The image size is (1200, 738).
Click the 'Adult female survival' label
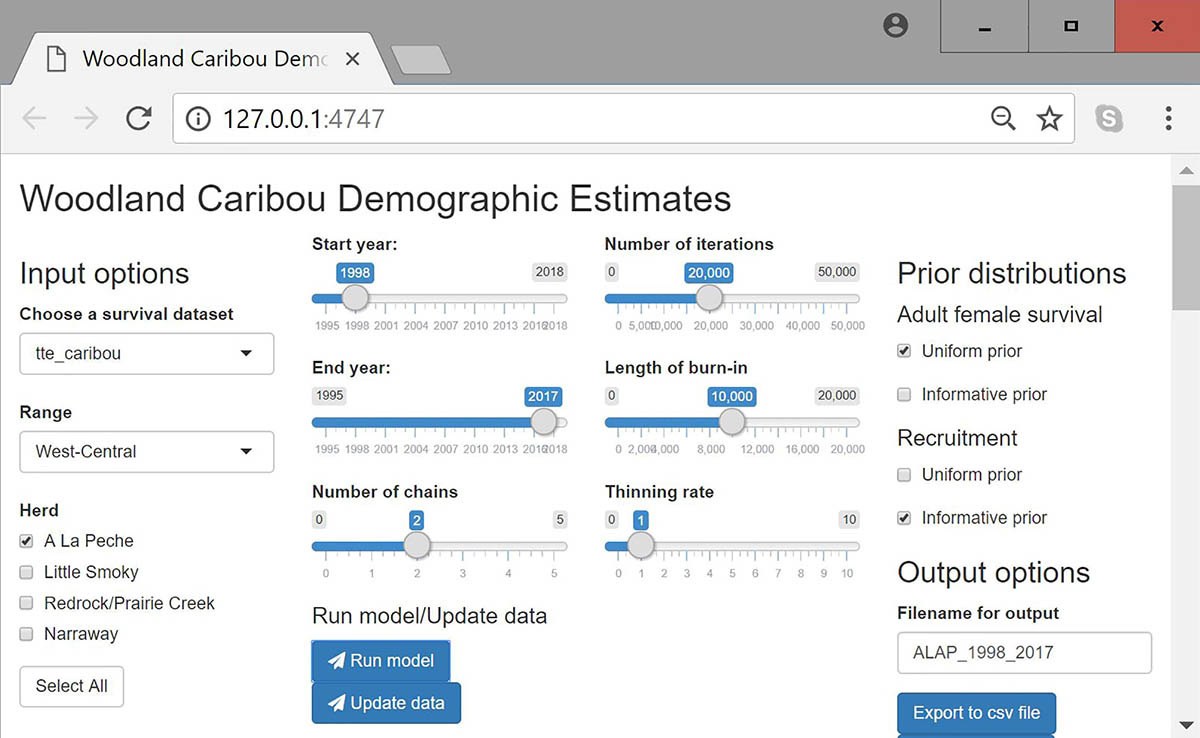coord(1000,315)
